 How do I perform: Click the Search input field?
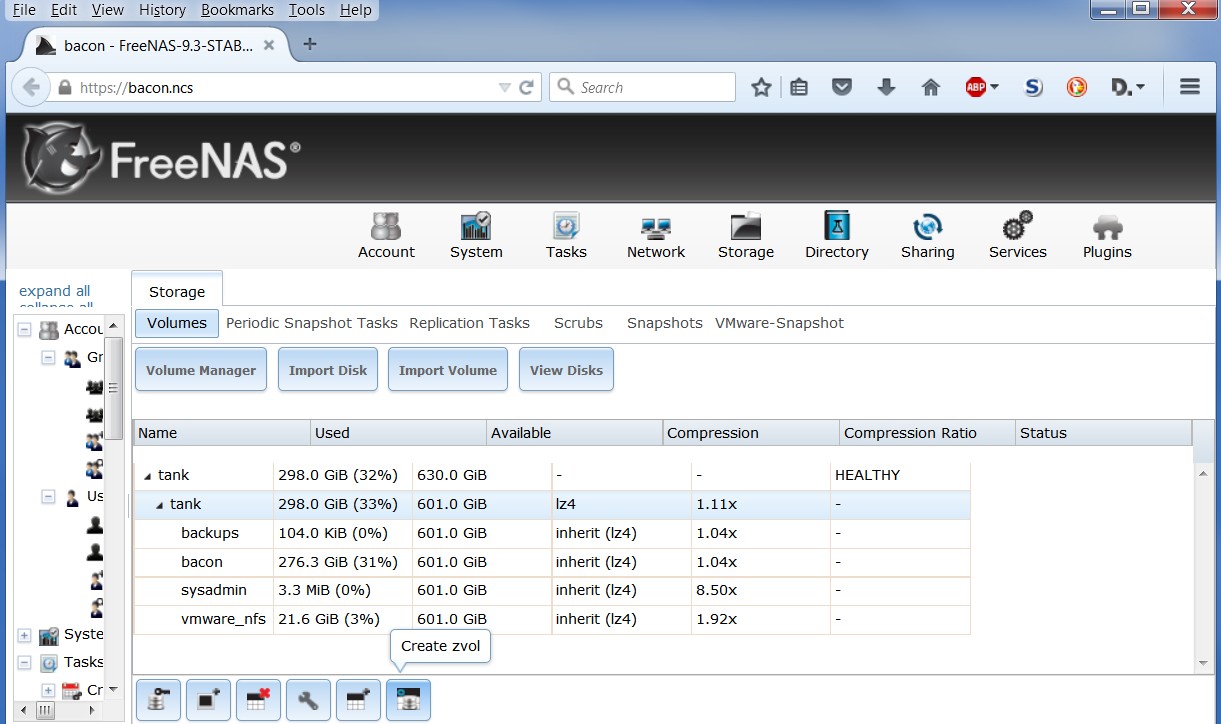click(642, 87)
